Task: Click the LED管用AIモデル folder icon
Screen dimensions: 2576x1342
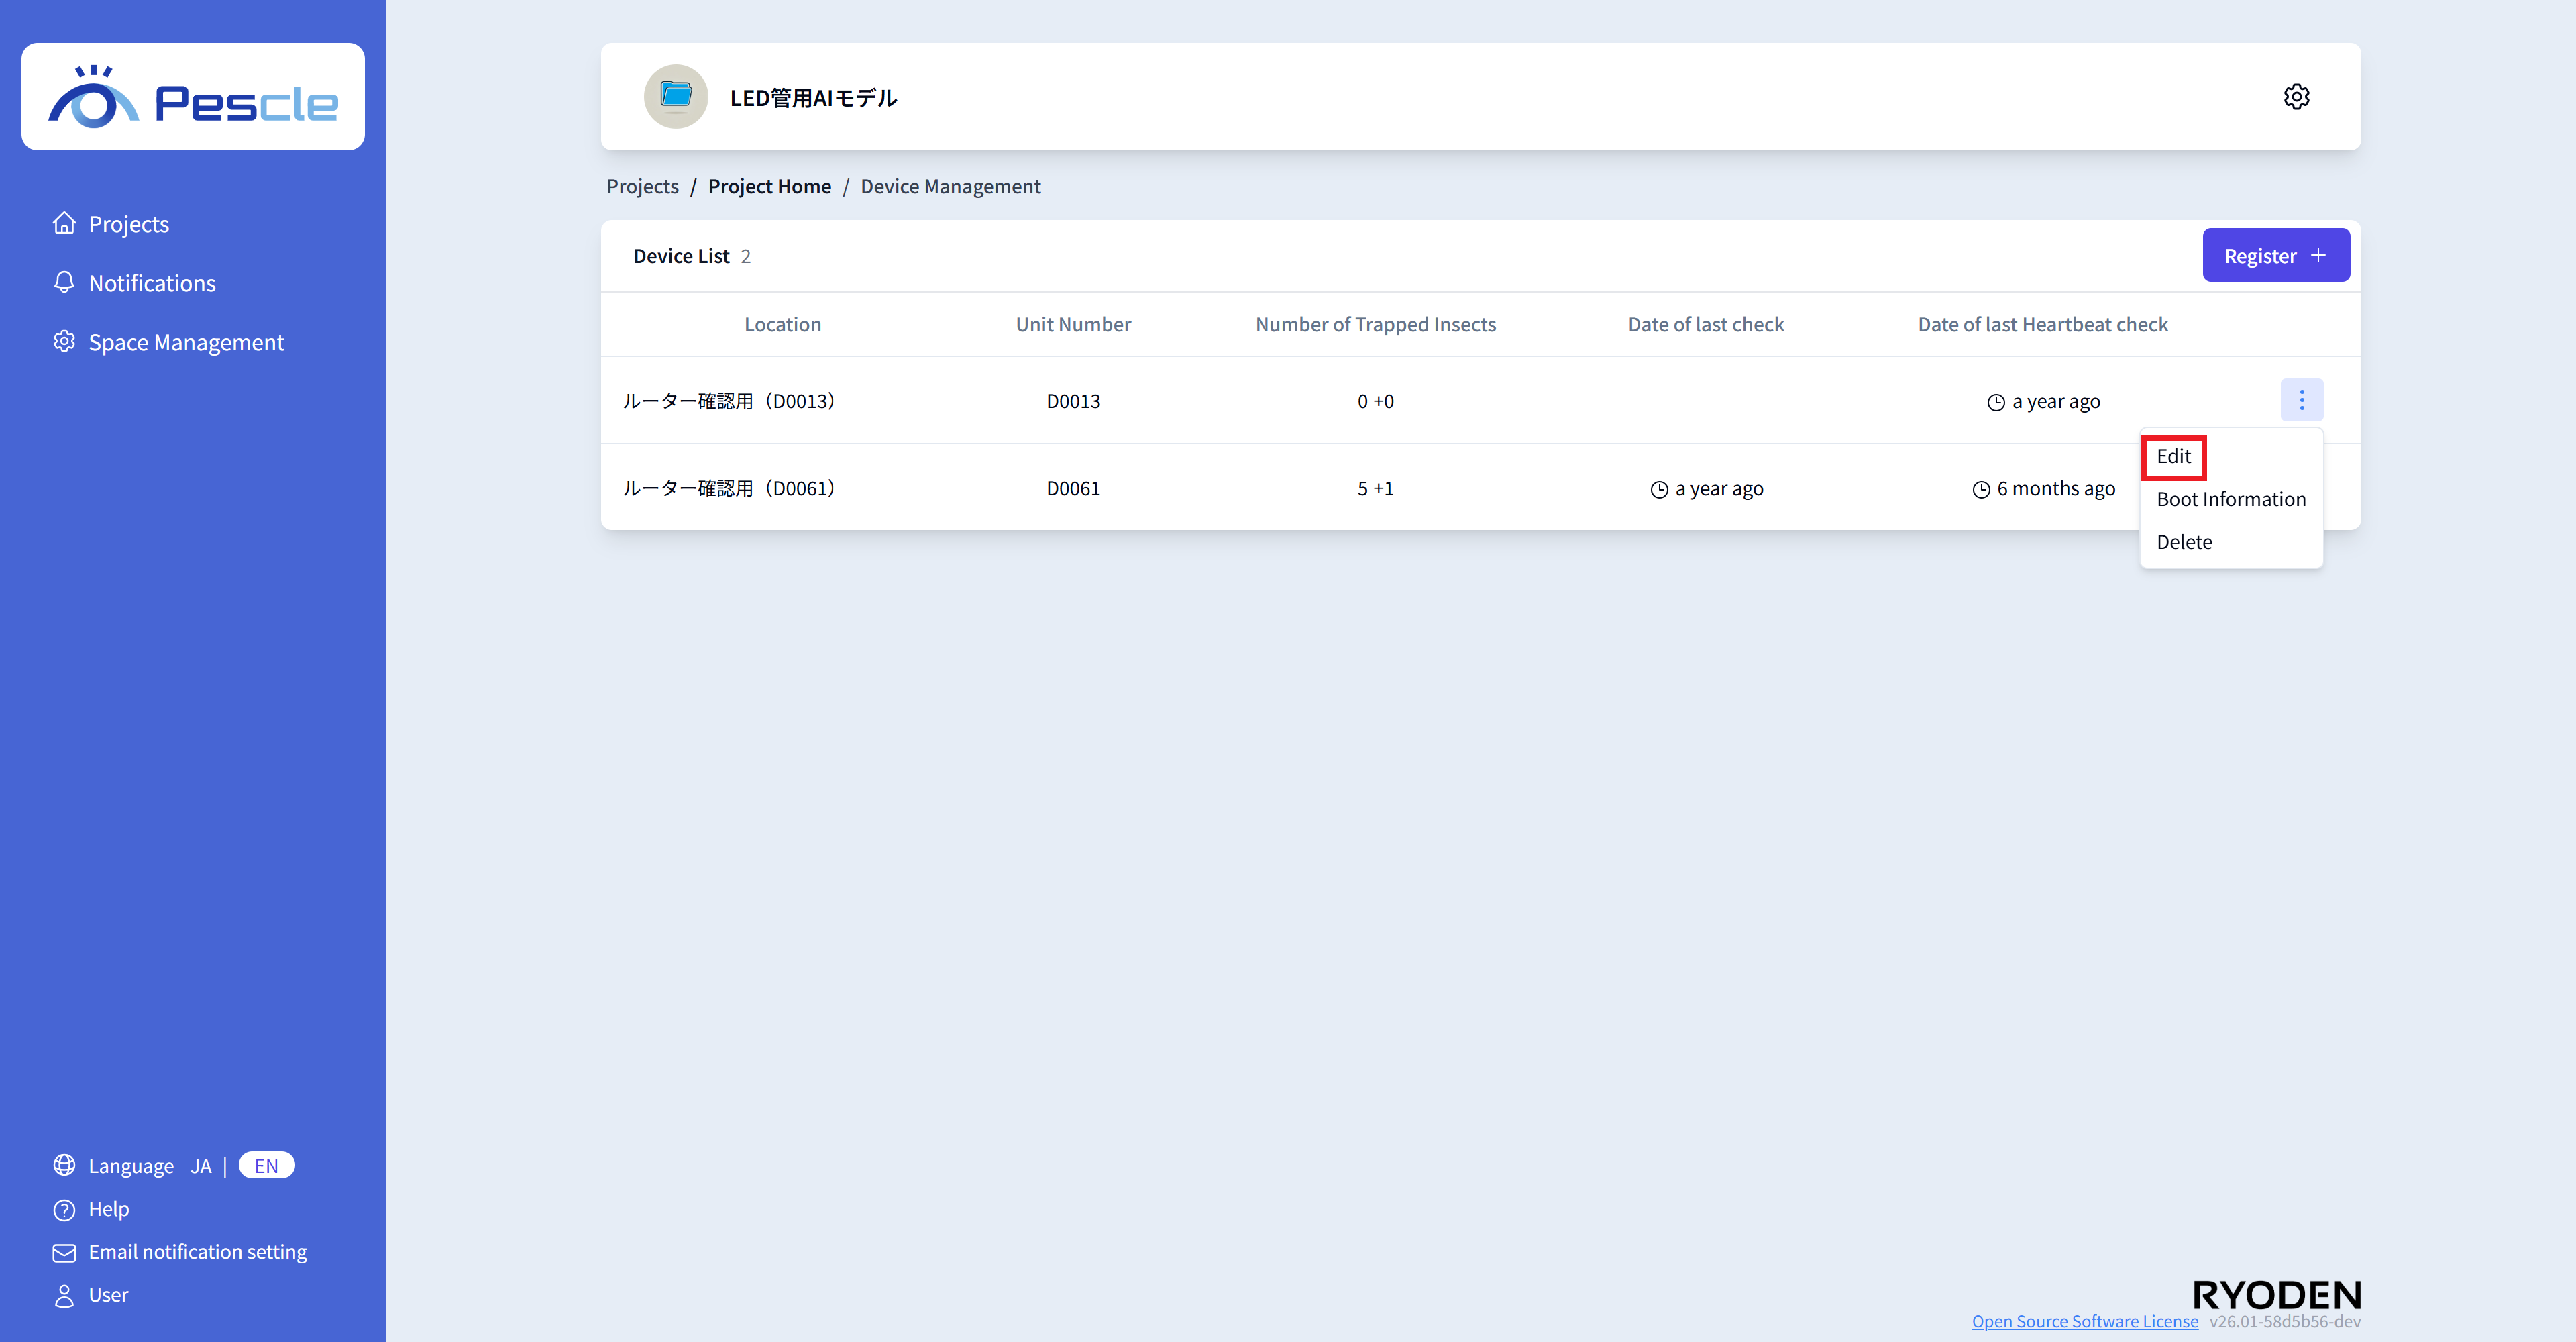Action: click(x=676, y=97)
